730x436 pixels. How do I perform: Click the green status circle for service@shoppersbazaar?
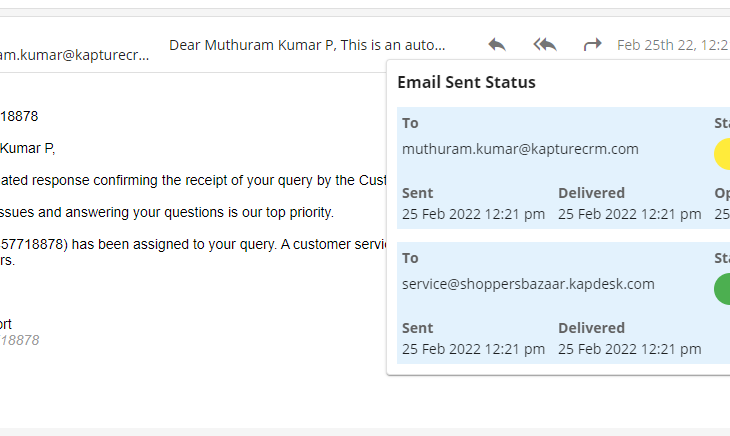point(722,289)
